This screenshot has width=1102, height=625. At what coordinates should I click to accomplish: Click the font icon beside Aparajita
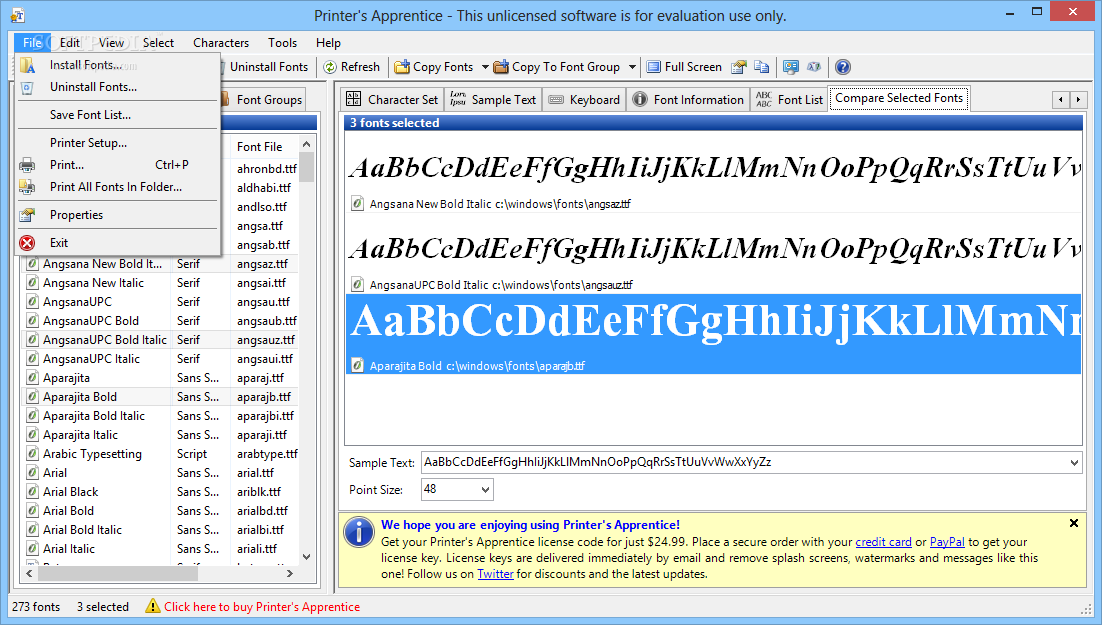(x=32, y=378)
